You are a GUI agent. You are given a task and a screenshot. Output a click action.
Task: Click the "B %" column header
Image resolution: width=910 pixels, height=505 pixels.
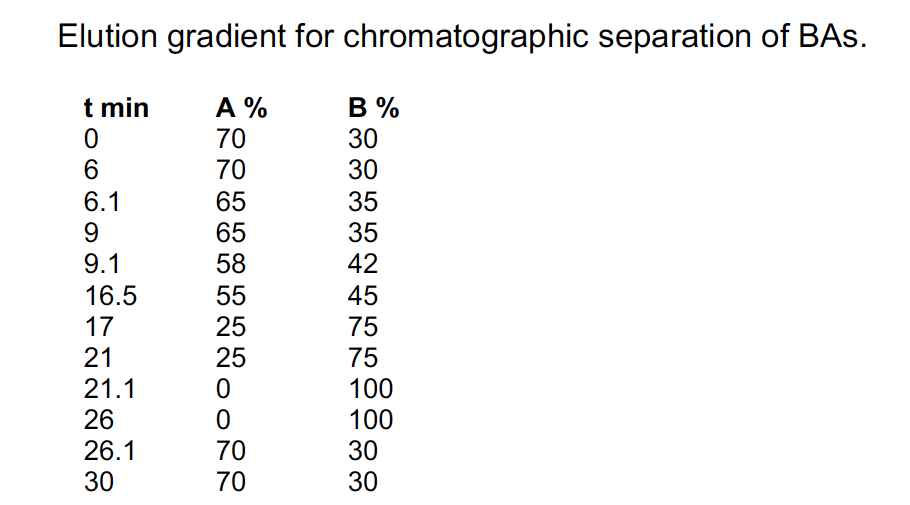point(373,108)
